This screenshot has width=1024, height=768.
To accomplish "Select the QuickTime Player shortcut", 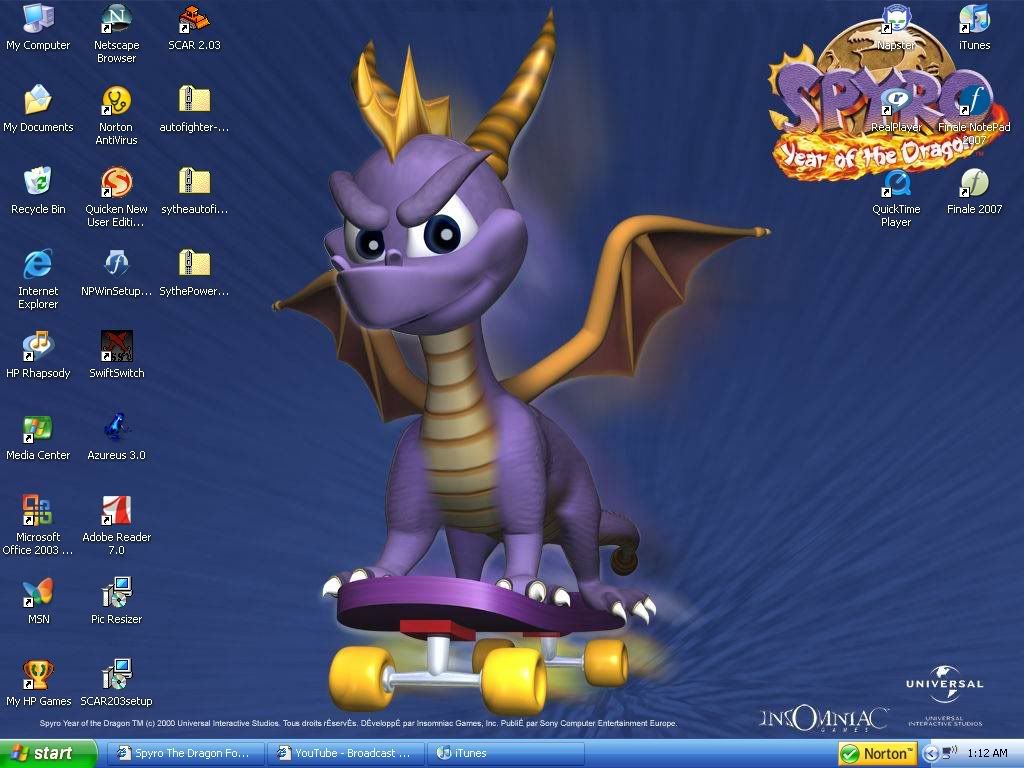I will click(x=896, y=184).
